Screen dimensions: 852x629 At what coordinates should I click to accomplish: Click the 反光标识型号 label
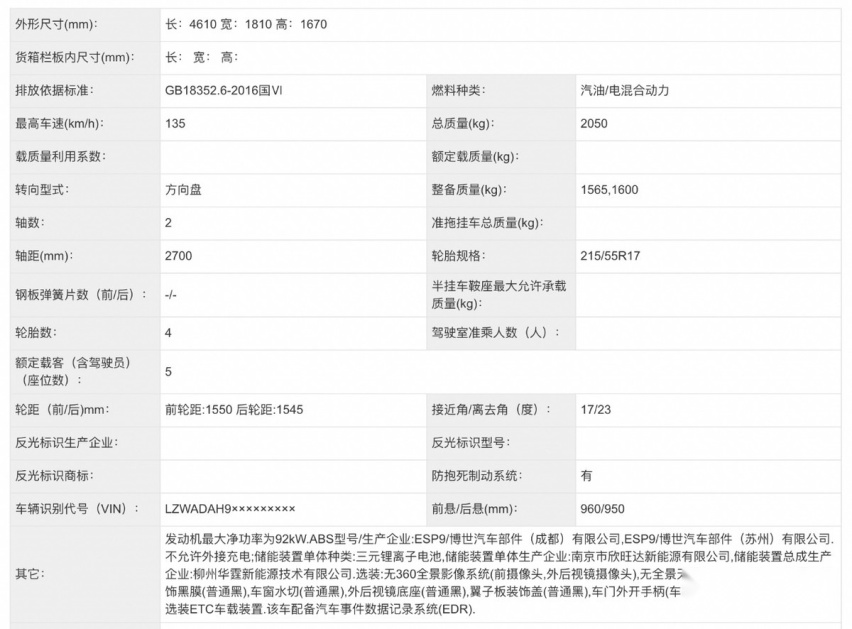click(x=471, y=443)
